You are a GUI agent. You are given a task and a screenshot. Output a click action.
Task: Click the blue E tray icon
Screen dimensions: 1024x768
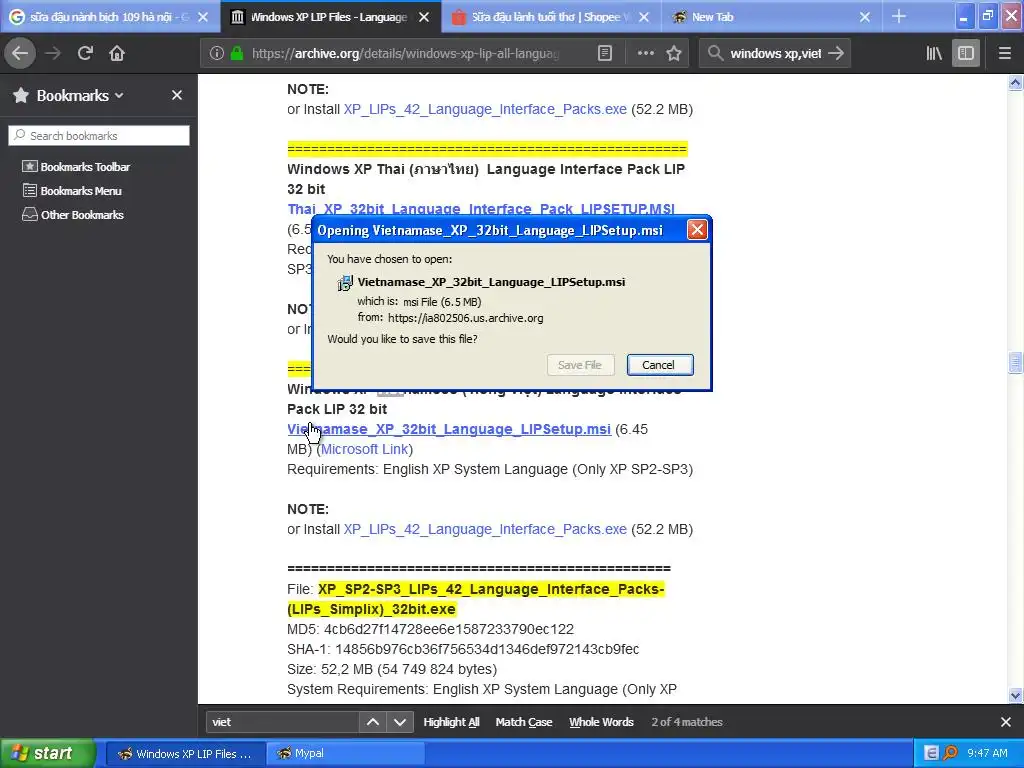click(x=931, y=753)
